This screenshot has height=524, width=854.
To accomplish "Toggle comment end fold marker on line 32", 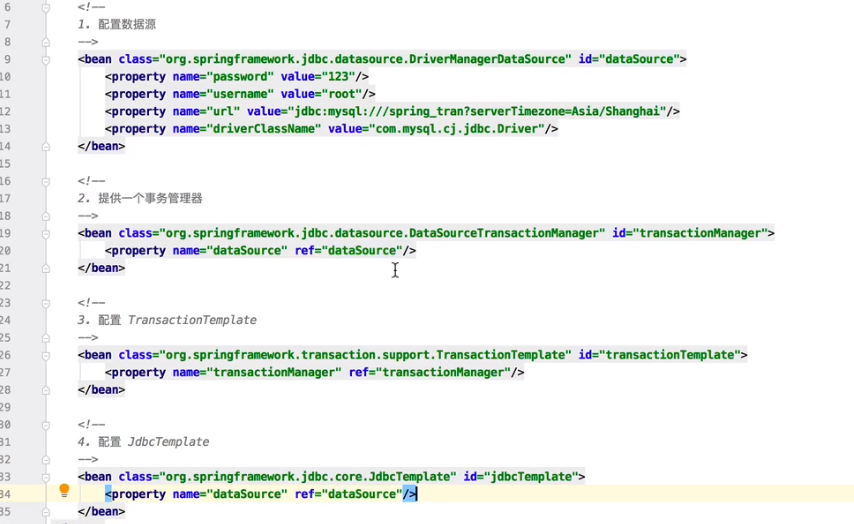I will (46, 460).
